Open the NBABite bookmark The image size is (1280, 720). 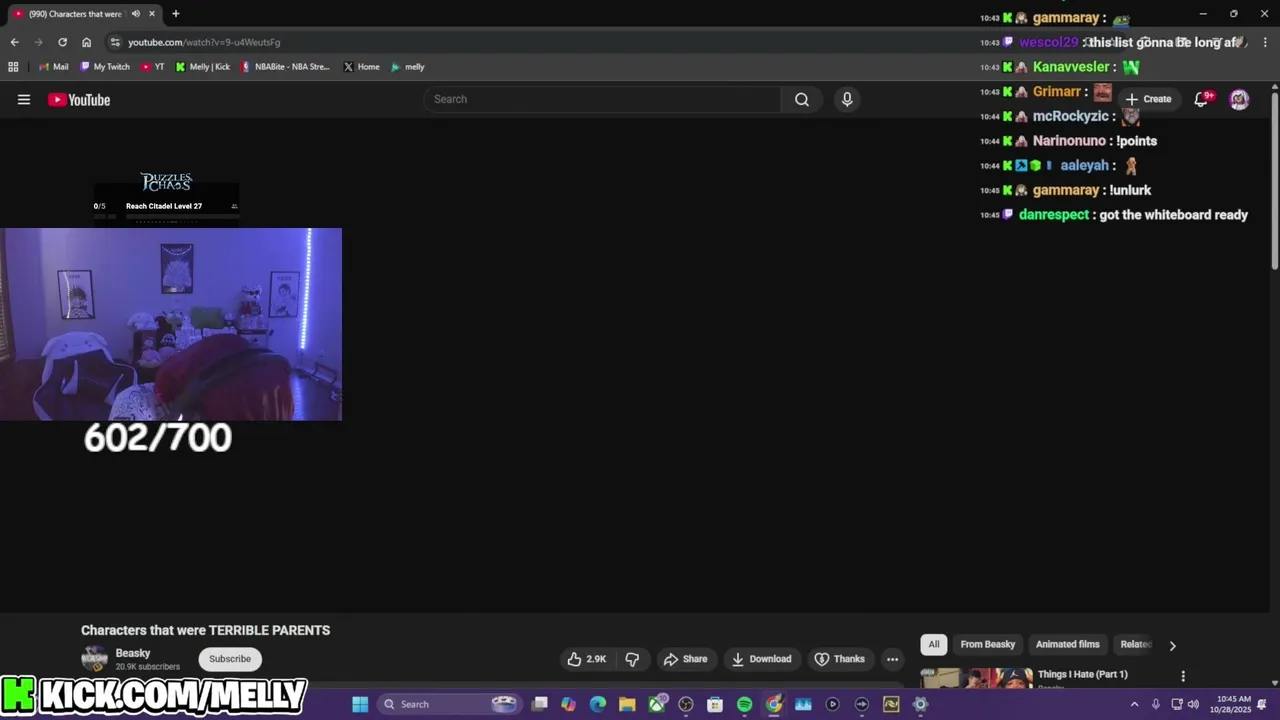click(286, 67)
